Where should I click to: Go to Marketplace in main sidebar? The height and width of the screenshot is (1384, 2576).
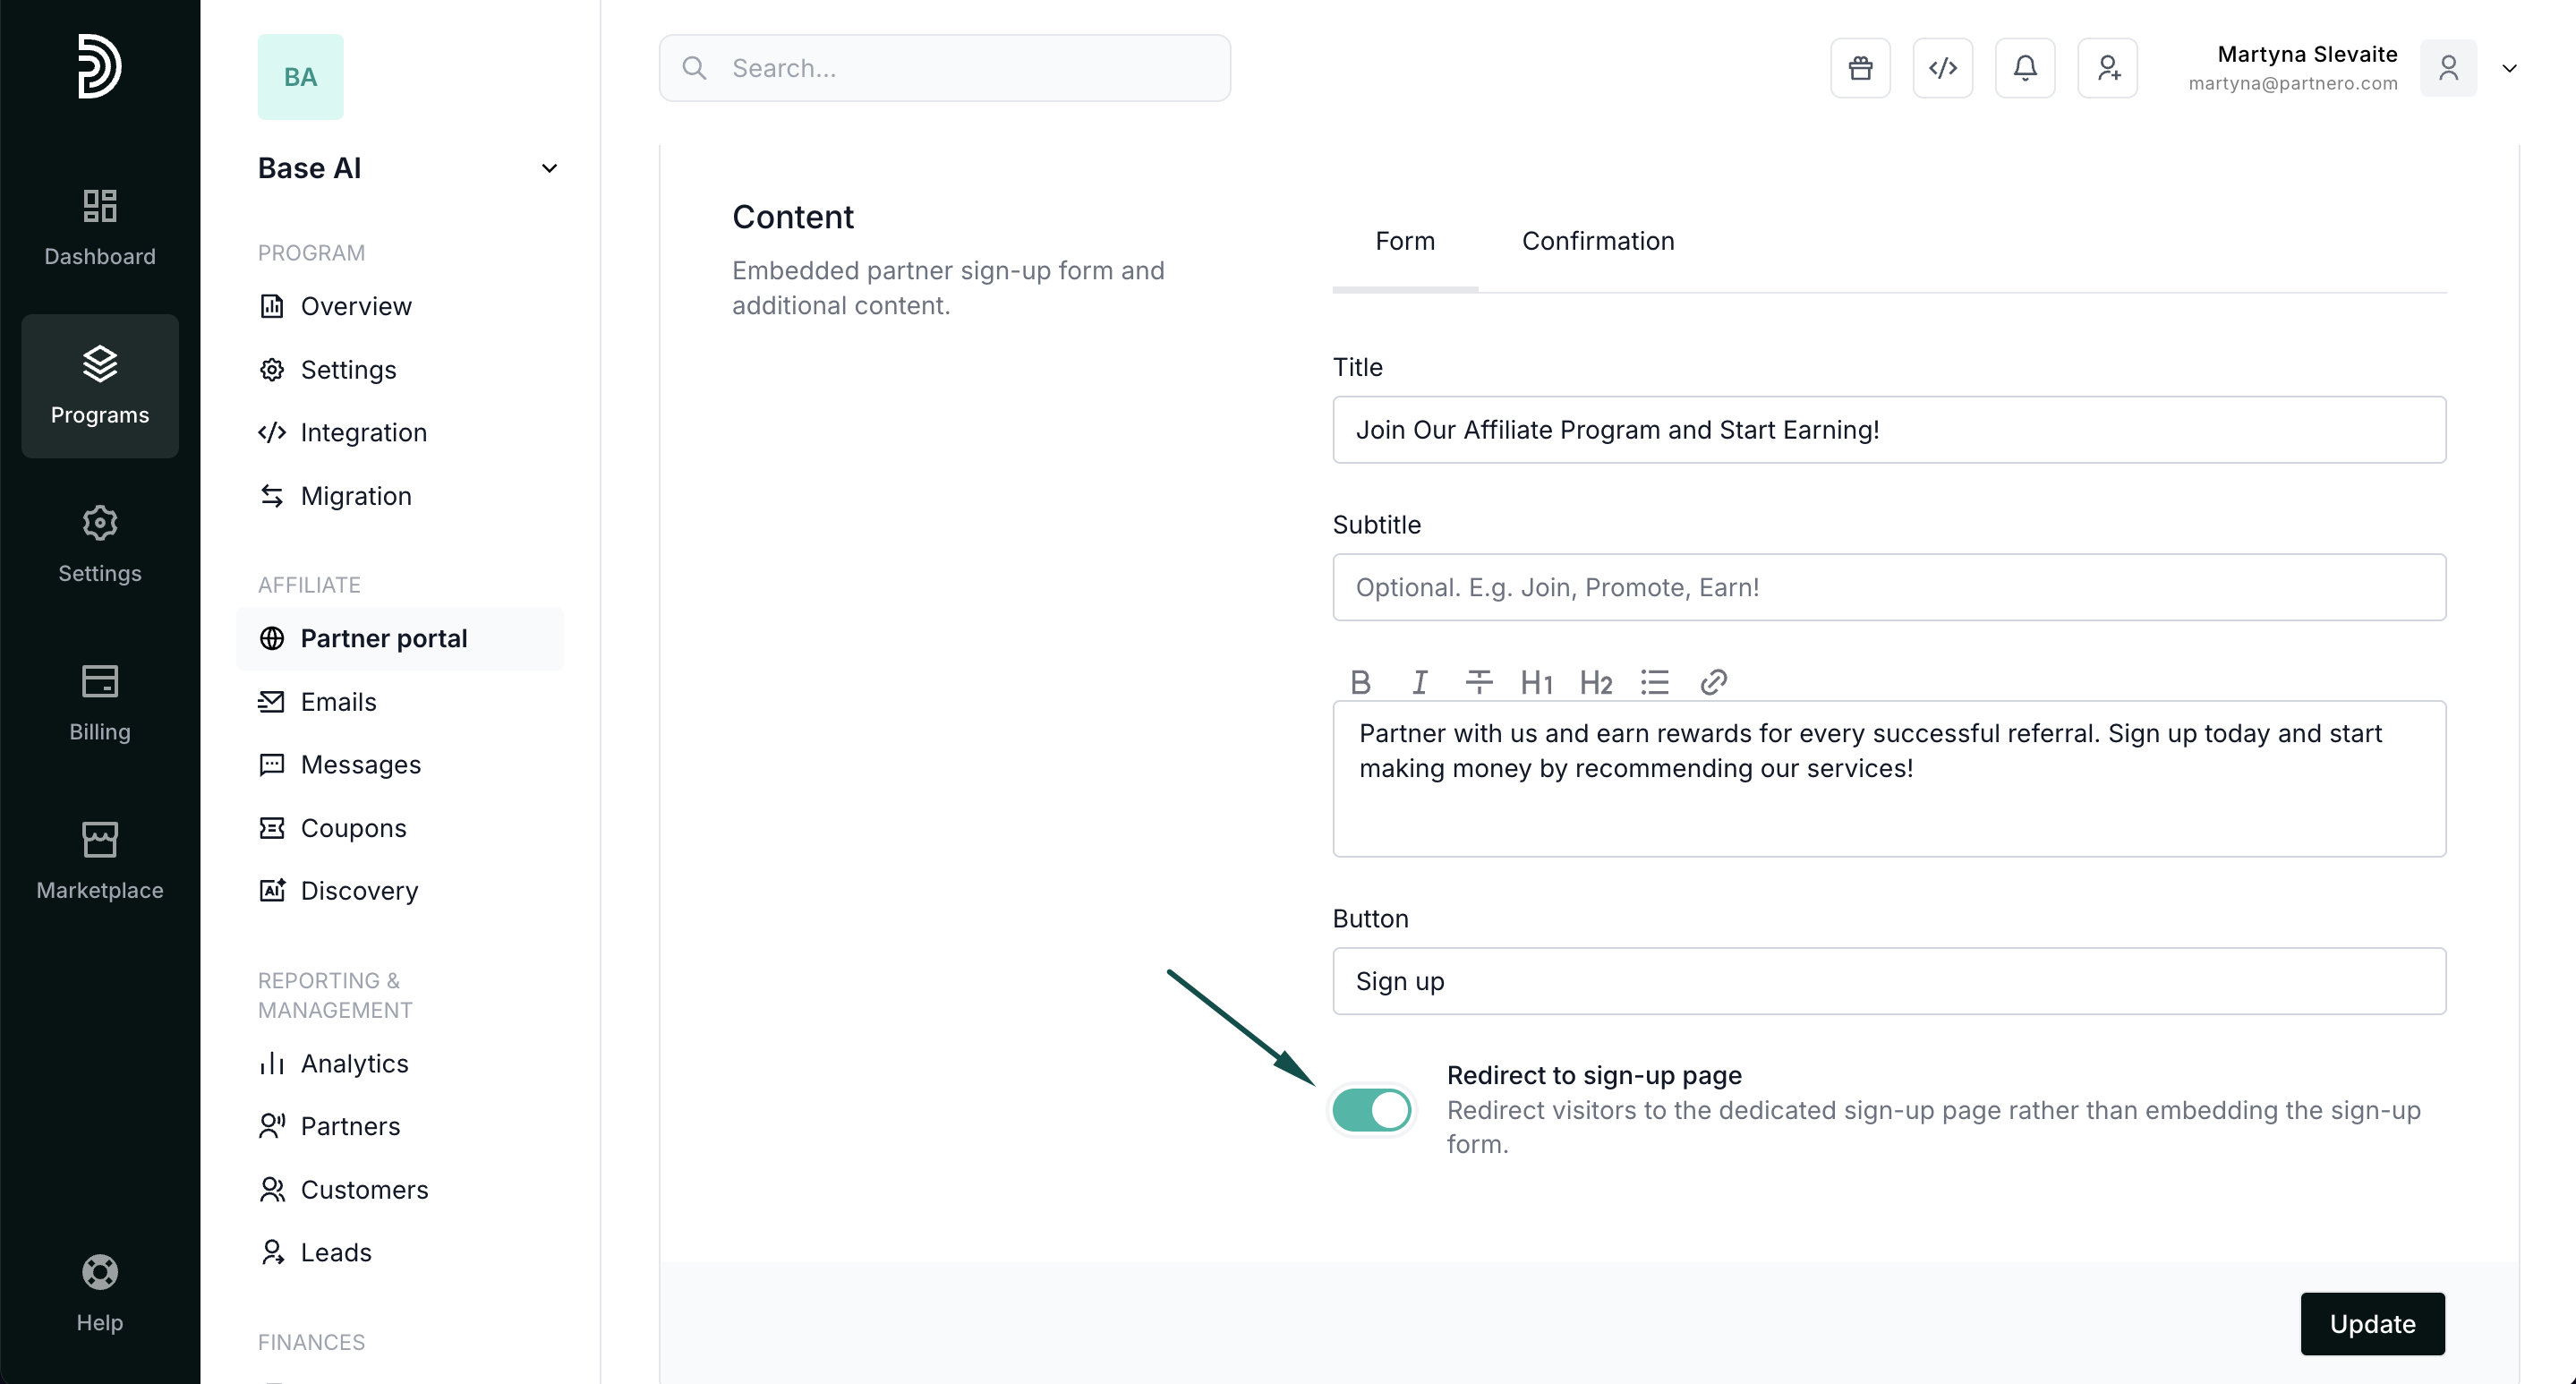click(99, 861)
